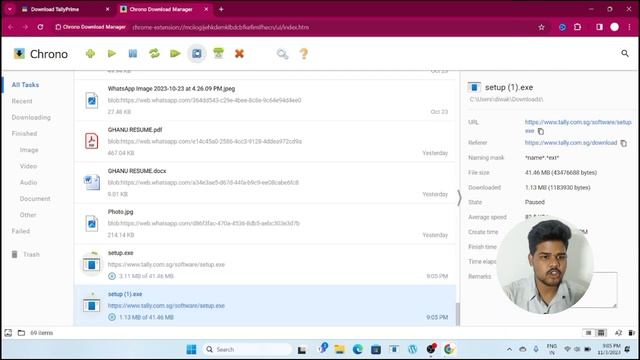Show hidden system tray icons
Viewport: 640px width, 360px height.
(x=509, y=349)
